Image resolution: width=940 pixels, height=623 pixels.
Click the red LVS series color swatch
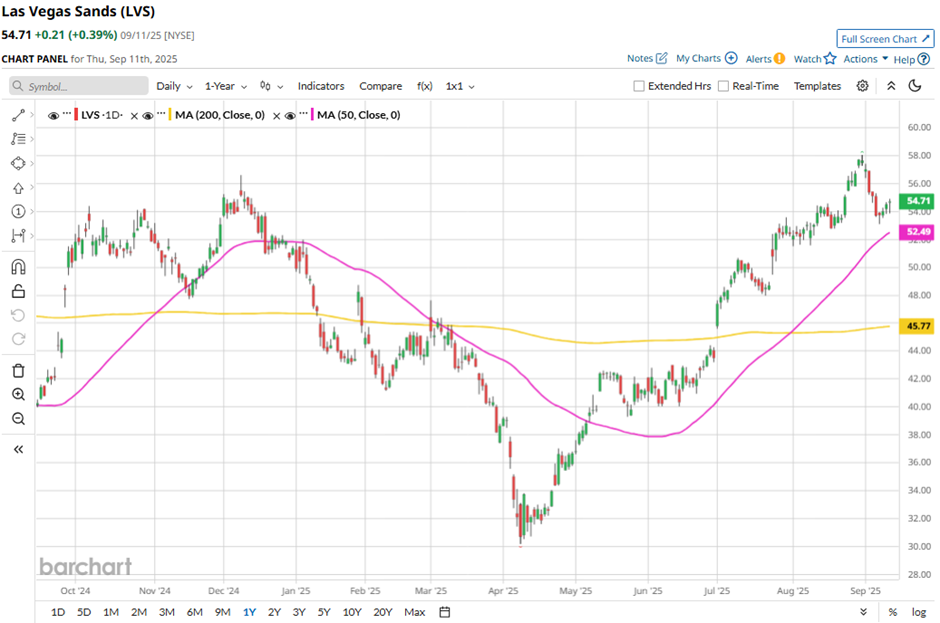pyautogui.click(x=76, y=115)
